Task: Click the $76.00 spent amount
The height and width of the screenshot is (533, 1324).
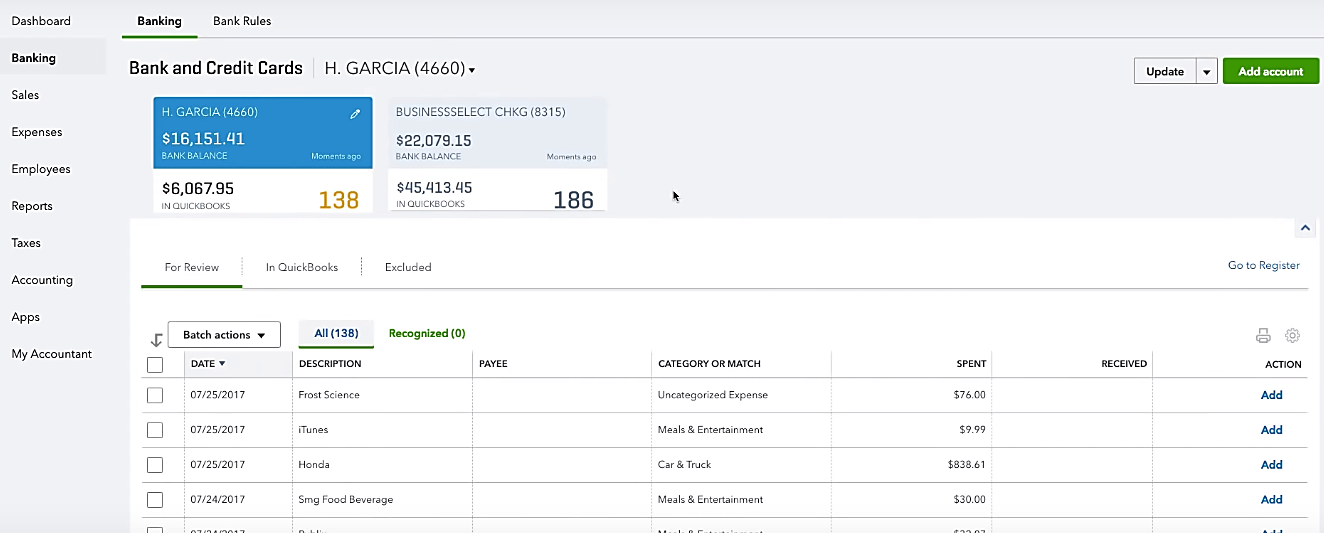Action: tap(970, 395)
